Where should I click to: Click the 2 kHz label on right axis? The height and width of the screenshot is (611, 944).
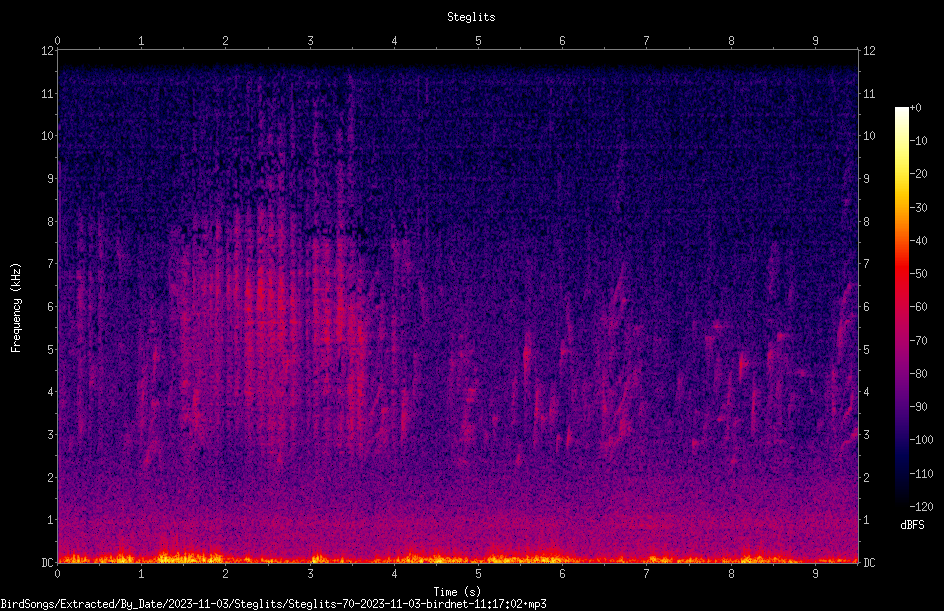click(866, 477)
